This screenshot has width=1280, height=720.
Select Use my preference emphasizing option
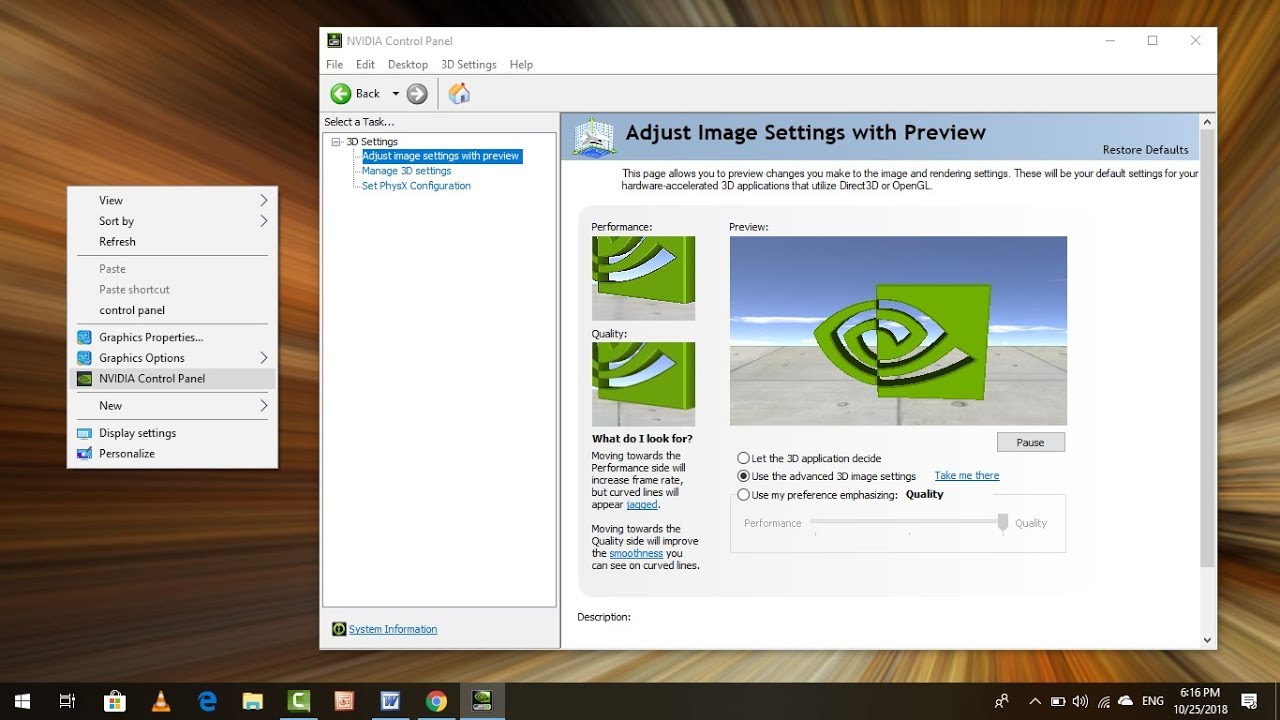click(x=817, y=494)
